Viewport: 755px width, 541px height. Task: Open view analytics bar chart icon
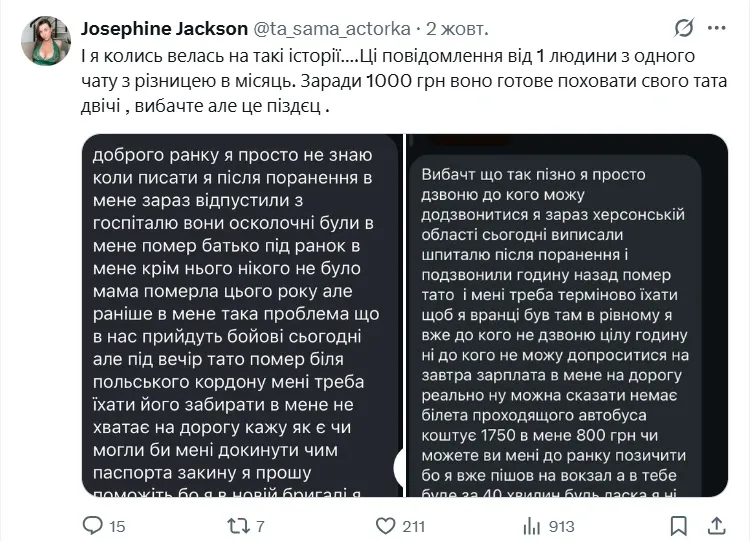coord(533,525)
